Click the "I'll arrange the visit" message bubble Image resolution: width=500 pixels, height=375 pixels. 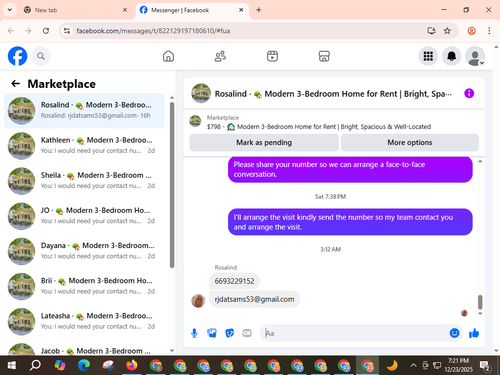(350, 222)
